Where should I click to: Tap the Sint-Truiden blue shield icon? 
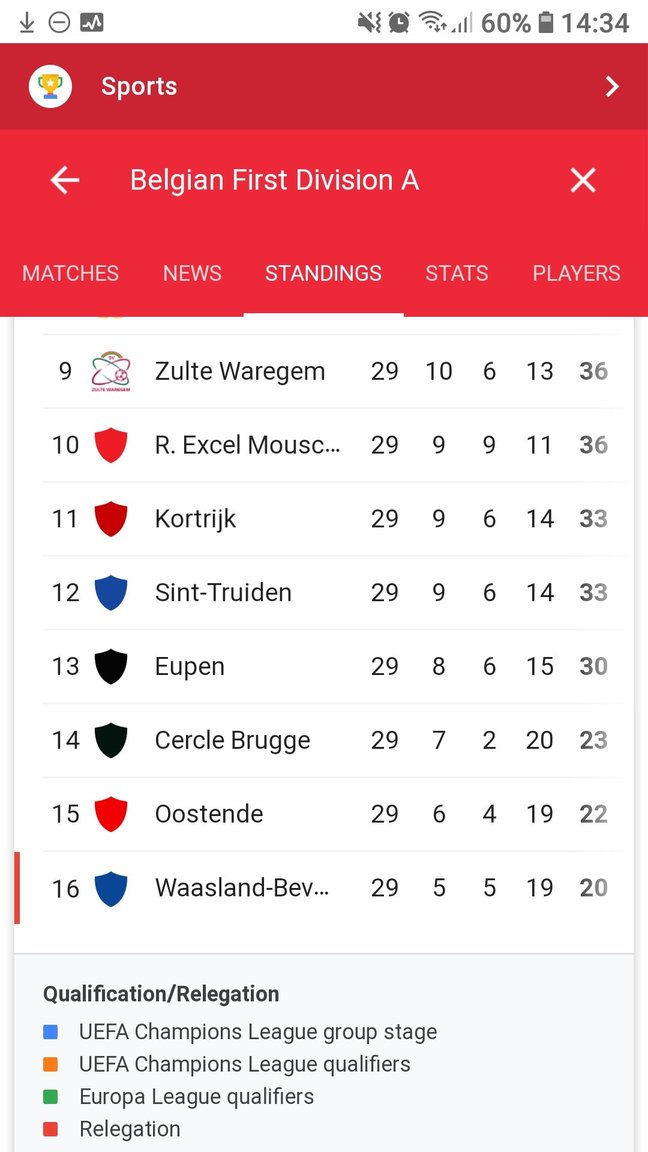tap(111, 593)
